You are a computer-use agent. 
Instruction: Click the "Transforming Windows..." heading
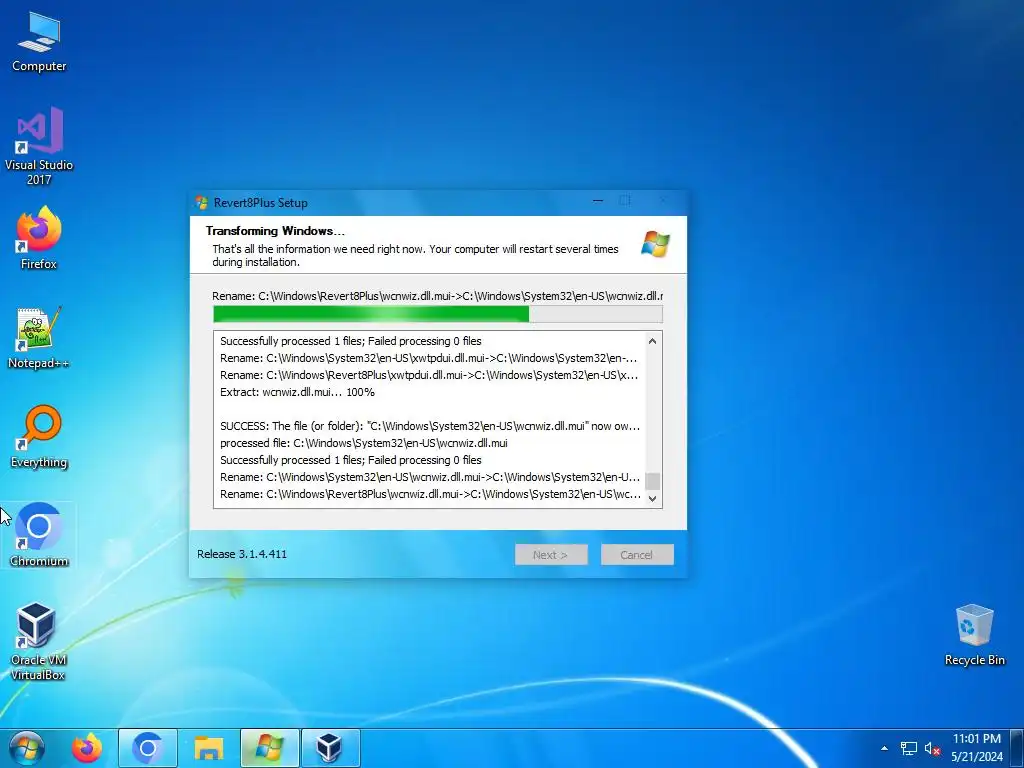(x=275, y=231)
